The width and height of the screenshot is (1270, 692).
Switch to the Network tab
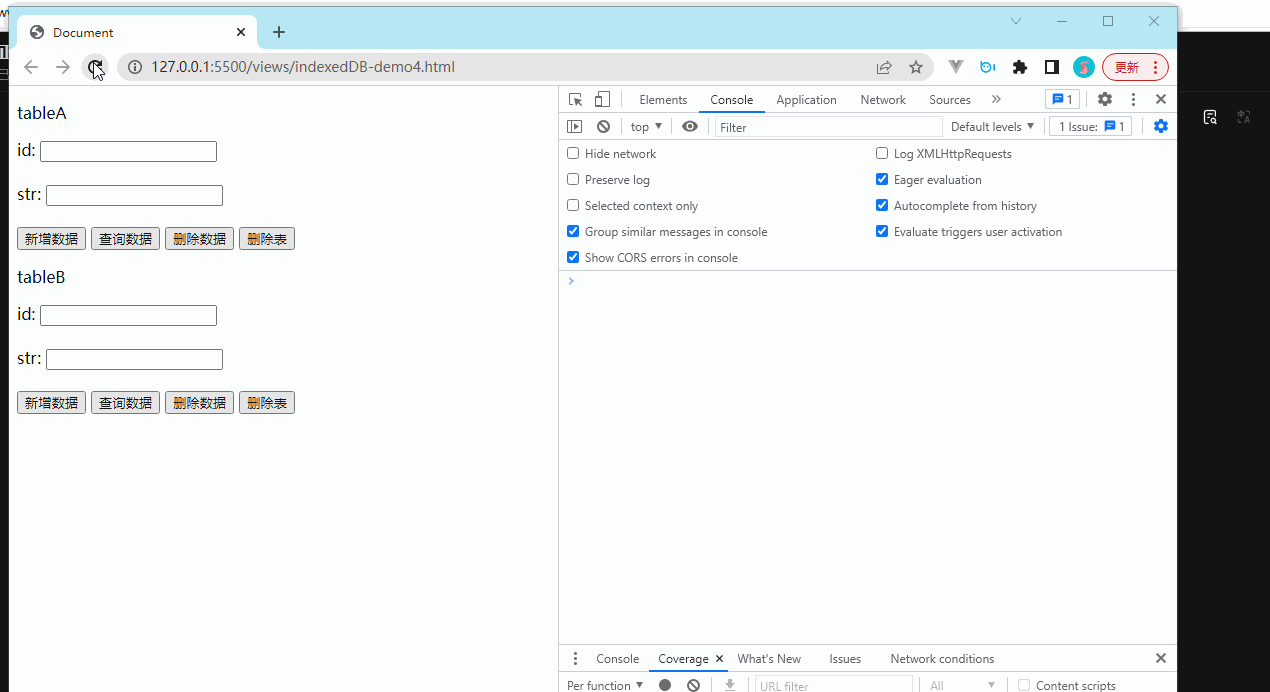pos(883,99)
